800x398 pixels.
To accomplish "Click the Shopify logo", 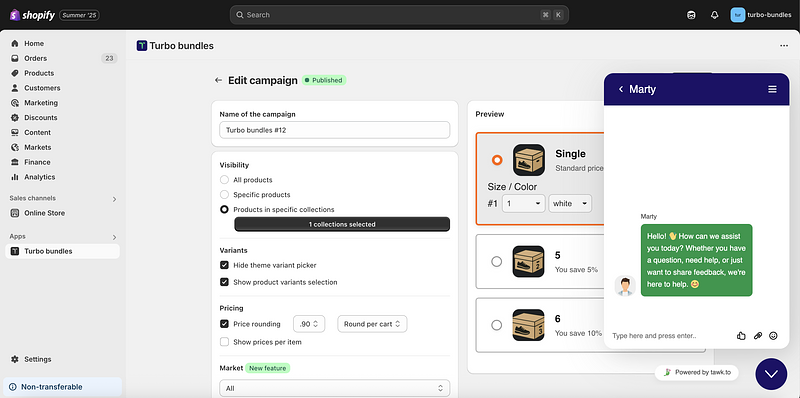I will pyautogui.click(x=32, y=15).
